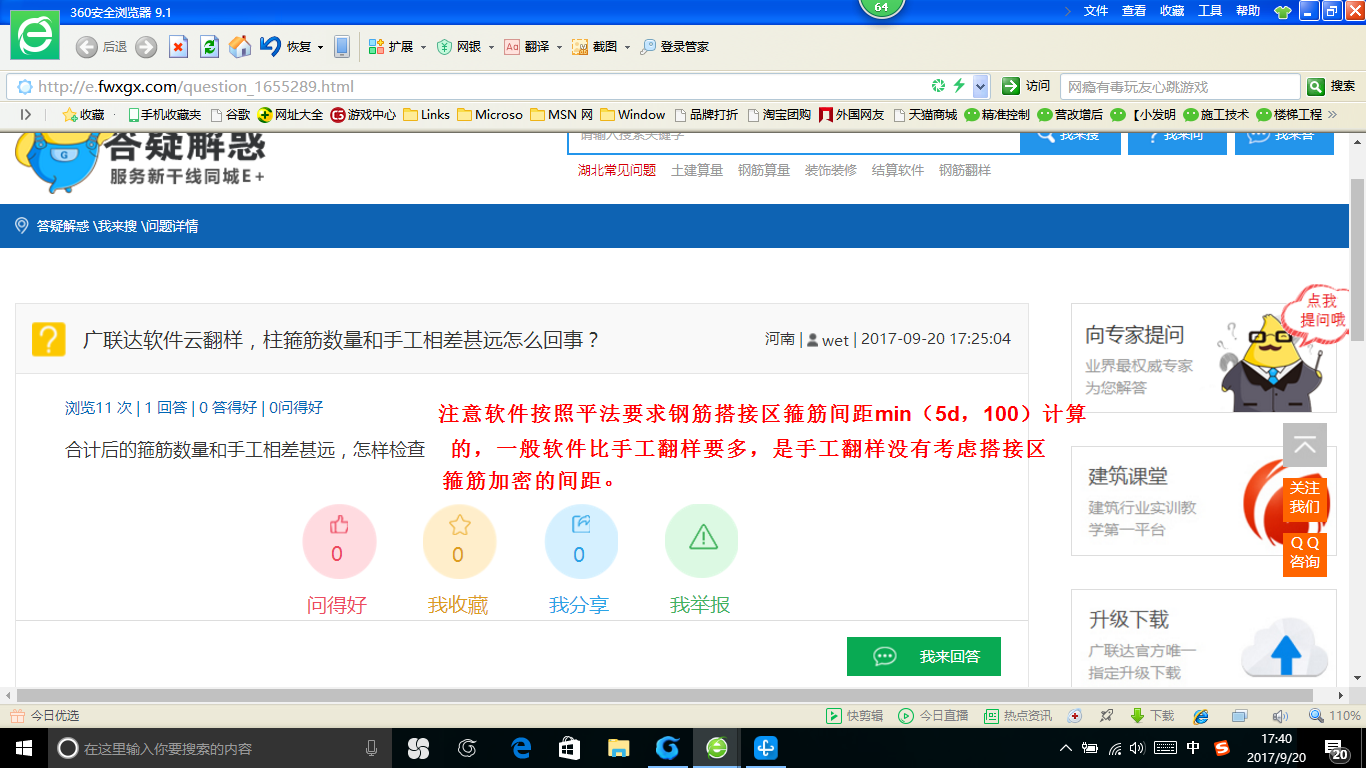Click the orange QQ咨询 button
This screenshot has width=1366, height=768.
tap(1305, 553)
